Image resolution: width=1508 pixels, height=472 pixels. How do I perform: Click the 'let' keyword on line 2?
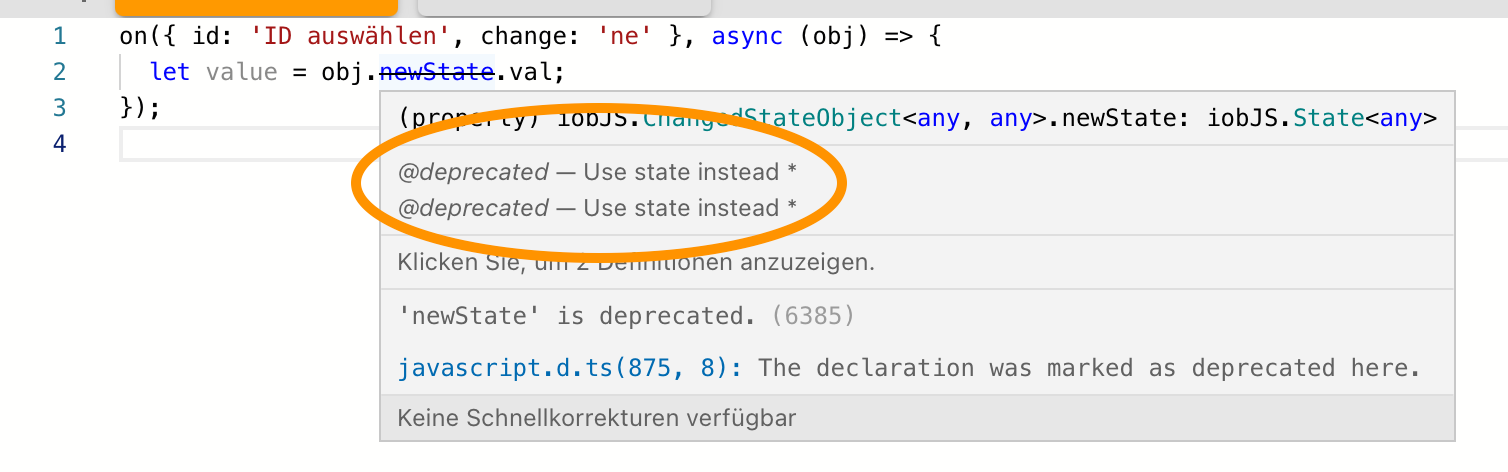(169, 72)
